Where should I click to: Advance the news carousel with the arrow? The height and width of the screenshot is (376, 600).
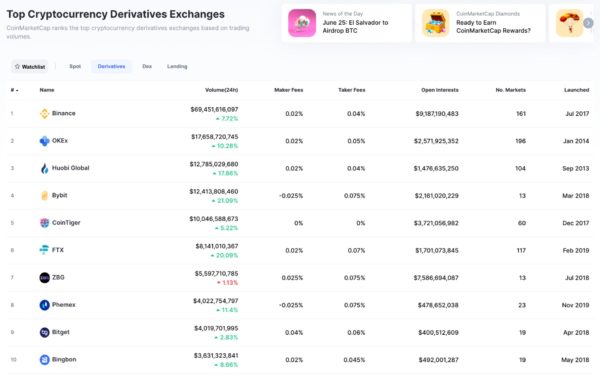pos(588,23)
